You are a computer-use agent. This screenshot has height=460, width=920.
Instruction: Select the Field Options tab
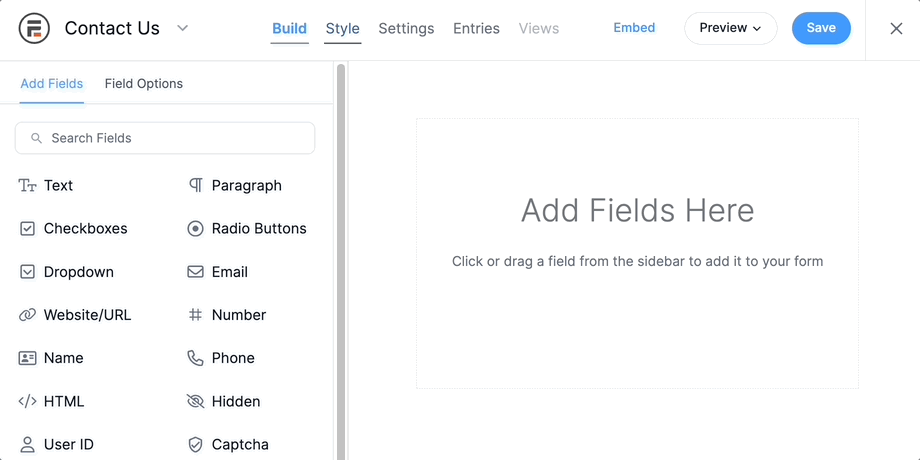[144, 83]
